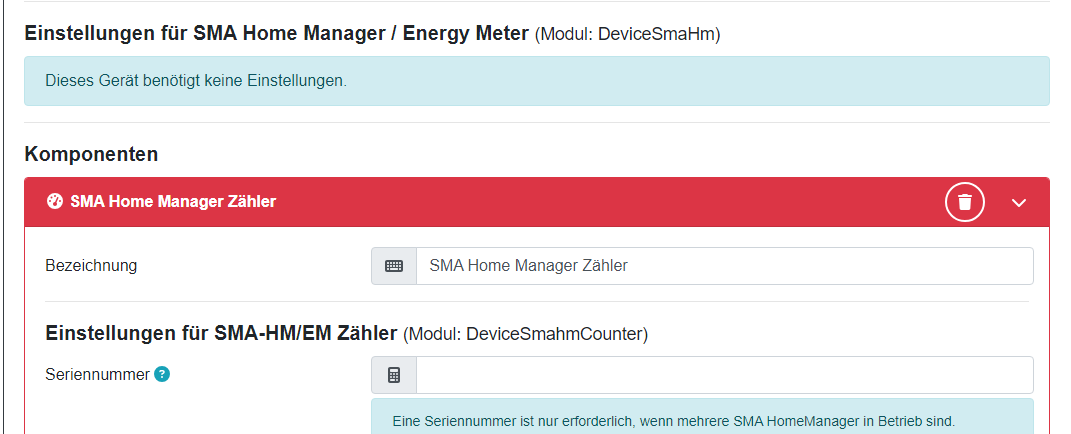
Task: Click the red header title text
Action: pos(173,201)
